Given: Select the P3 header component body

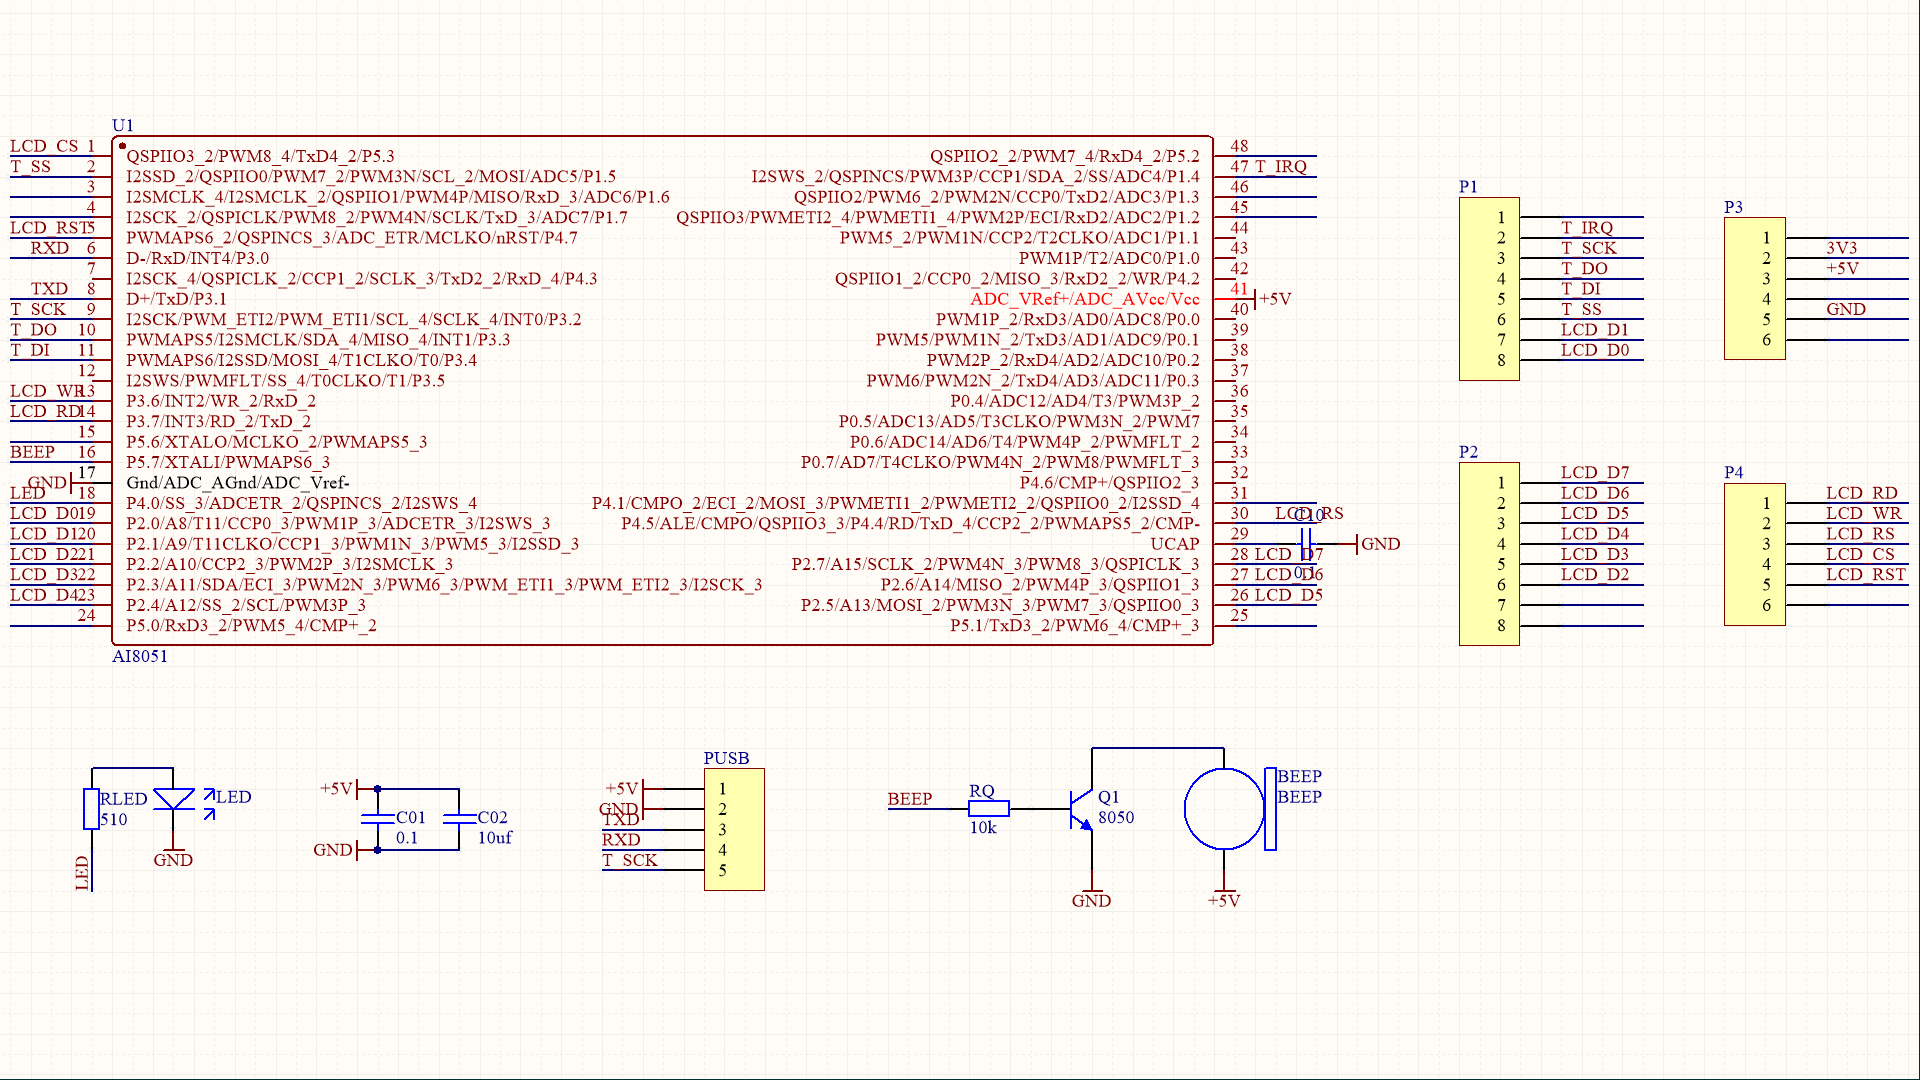Looking at the screenshot, I should pyautogui.click(x=1754, y=289).
